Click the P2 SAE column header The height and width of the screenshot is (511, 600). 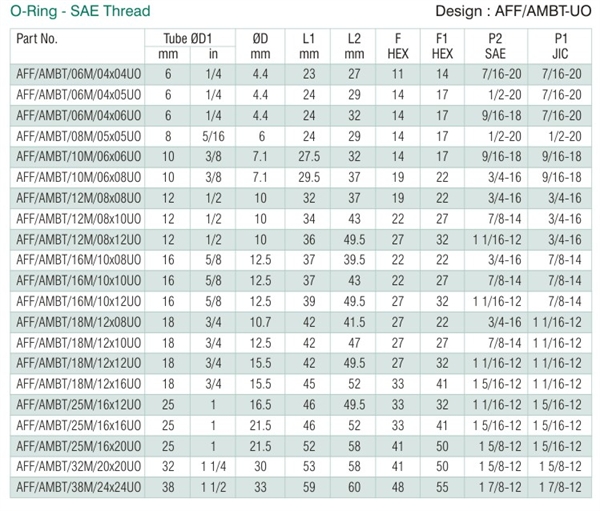495,46
